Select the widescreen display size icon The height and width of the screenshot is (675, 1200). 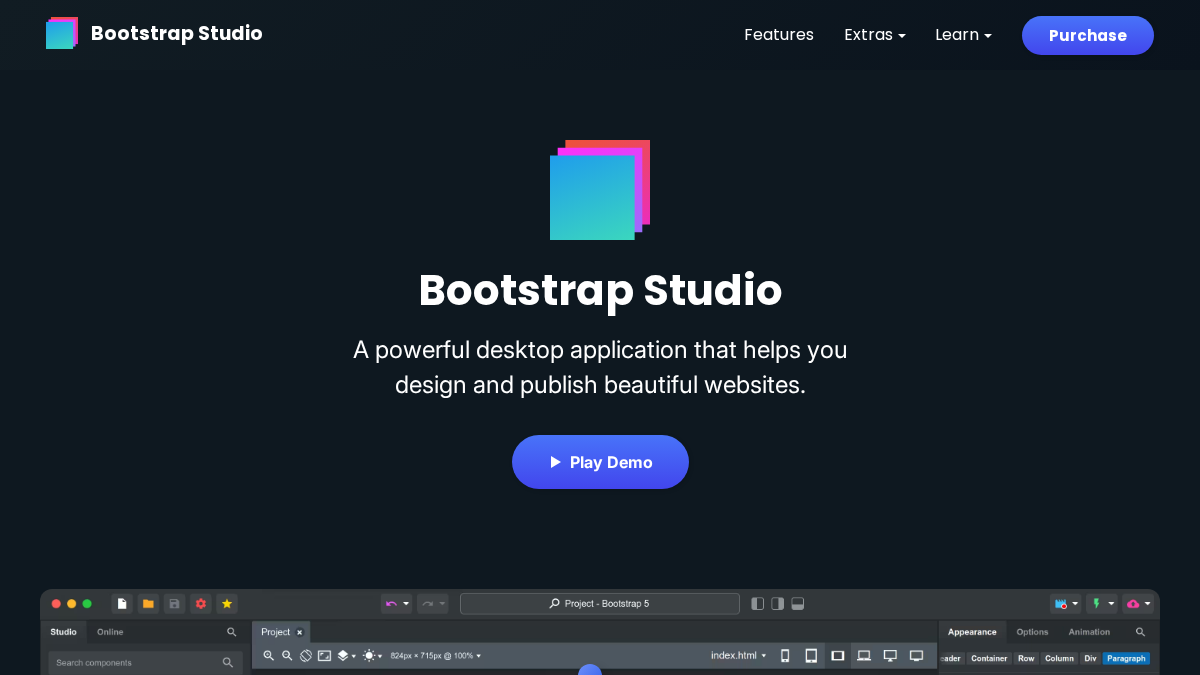(x=916, y=656)
